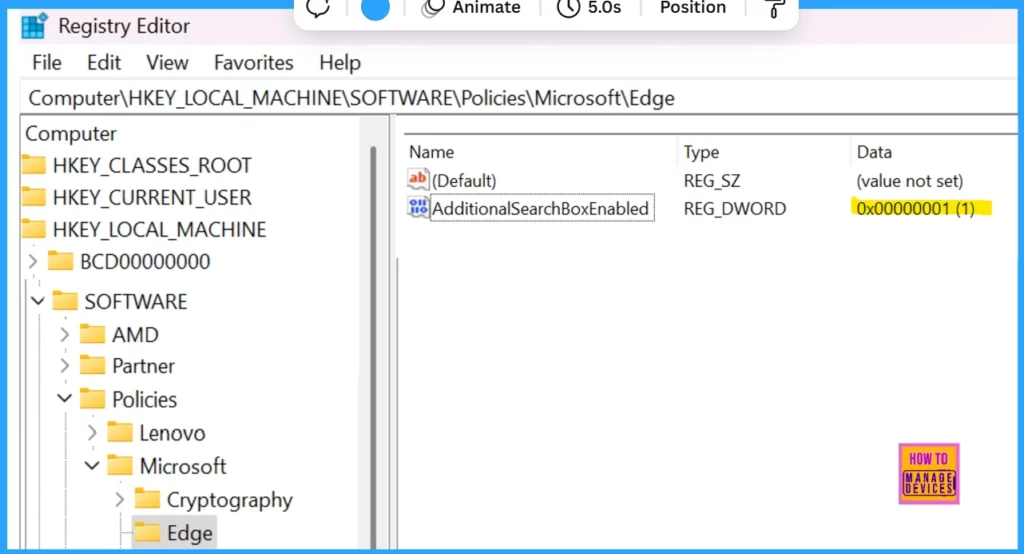The width and height of the screenshot is (1024, 554).
Task: Collapse the Policies key
Action: [x=65, y=398]
